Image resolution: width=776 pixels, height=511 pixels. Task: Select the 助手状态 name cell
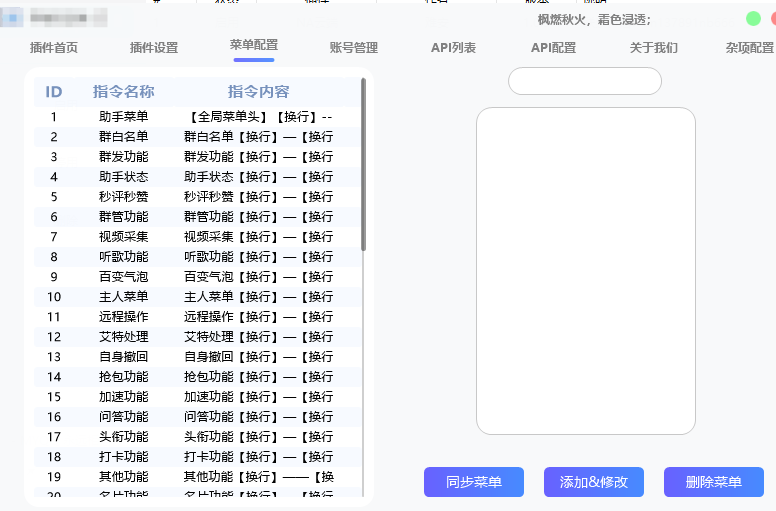point(123,177)
